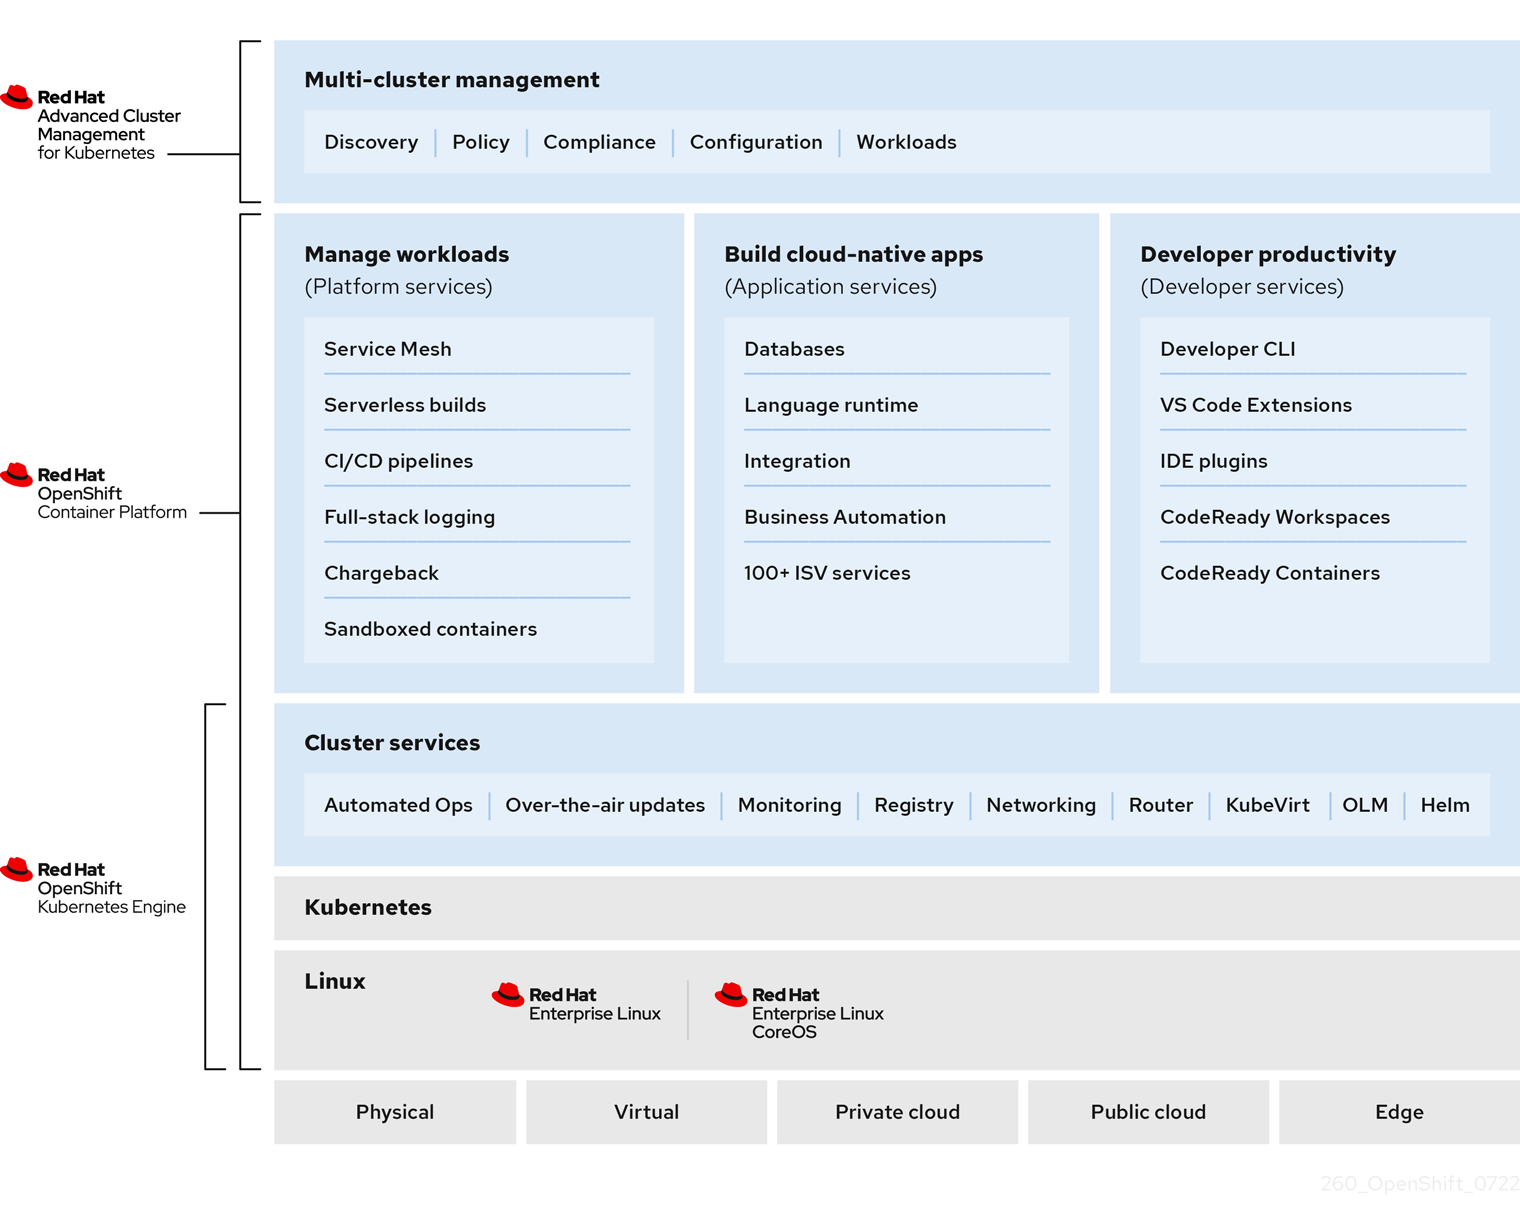Image resolution: width=1520 pixels, height=1224 pixels.
Task: Click 'Policy' in Multi-cluster management
Action: (481, 142)
